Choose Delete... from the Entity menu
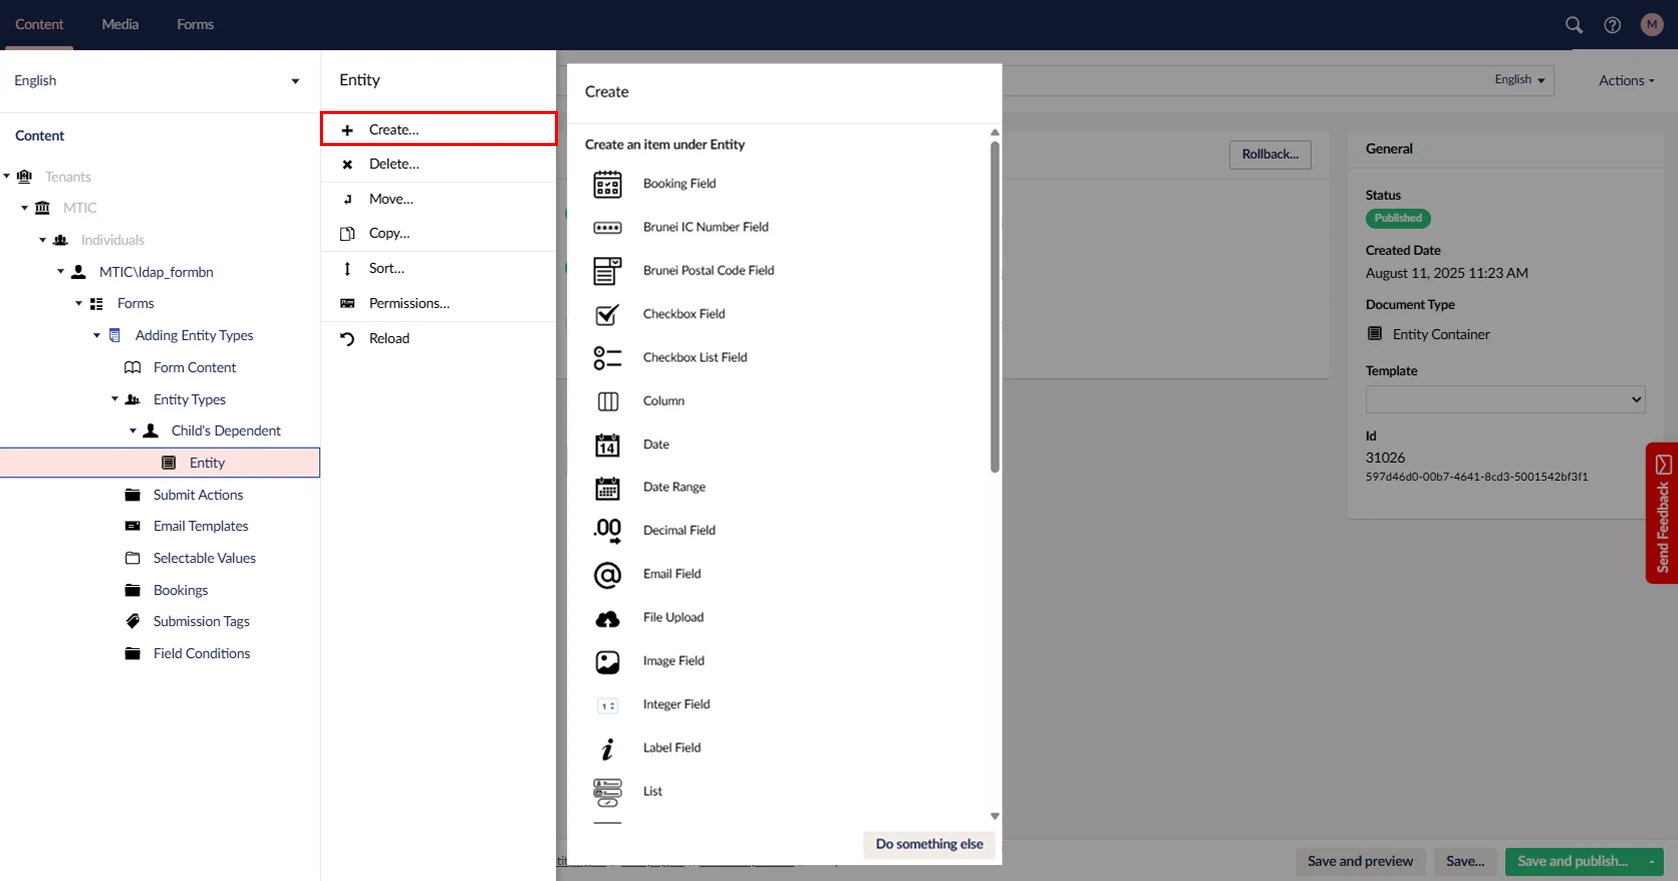The width and height of the screenshot is (1678, 881). click(394, 164)
